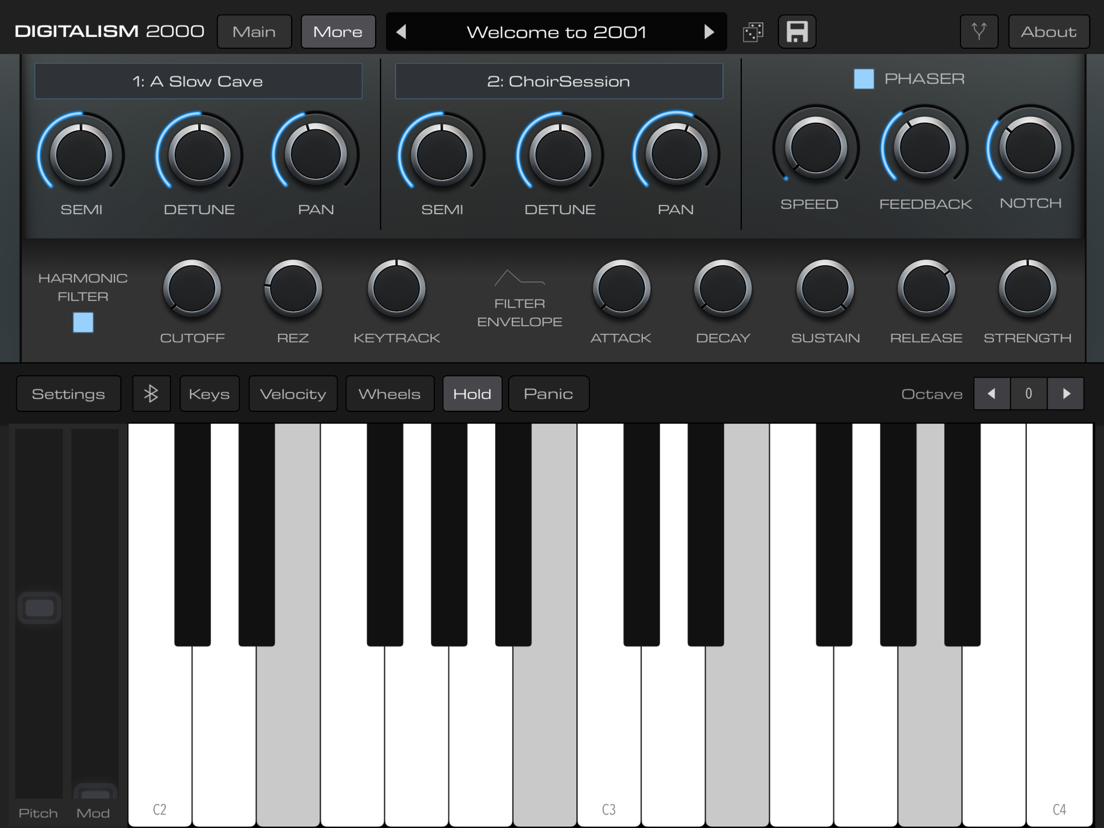
Task: Click the Phaser SPEED knob
Action: [816, 148]
